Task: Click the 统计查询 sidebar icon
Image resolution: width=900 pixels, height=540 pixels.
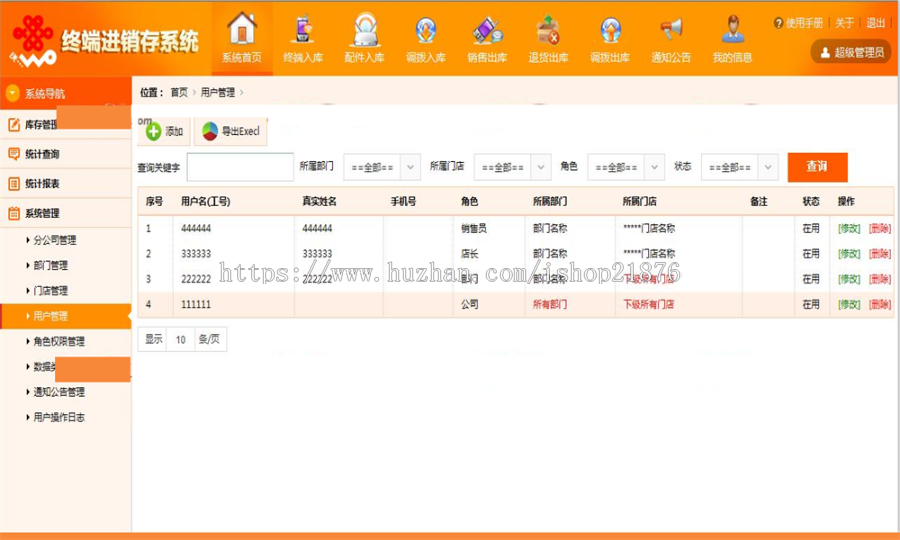Action: tap(14, 154)
